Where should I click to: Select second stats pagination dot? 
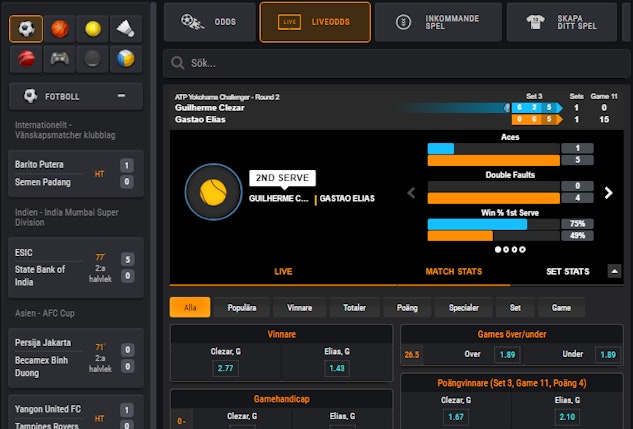pos(506,249)
